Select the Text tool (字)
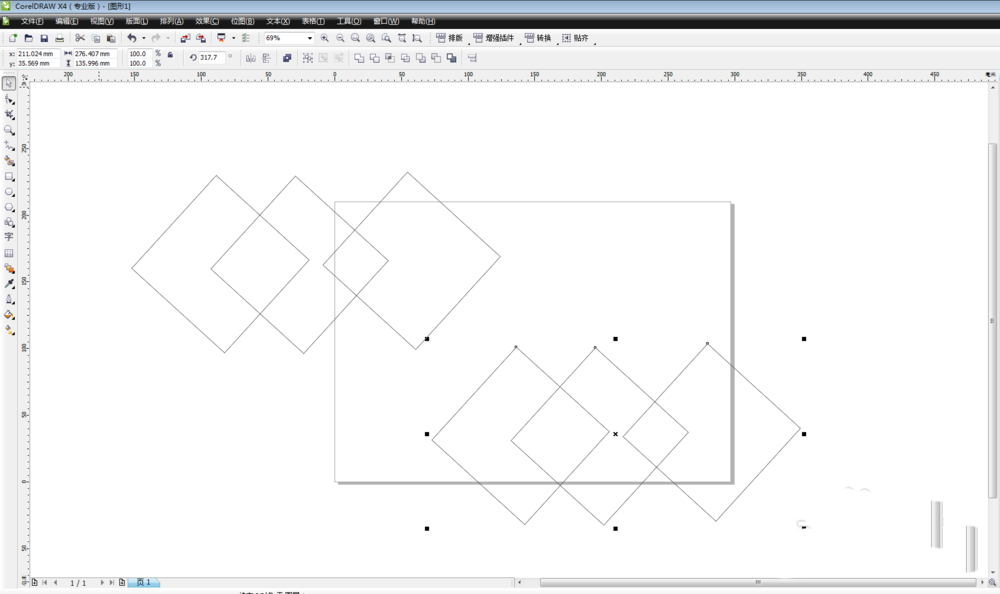1000x594 pixels. (x=9, y=237)
